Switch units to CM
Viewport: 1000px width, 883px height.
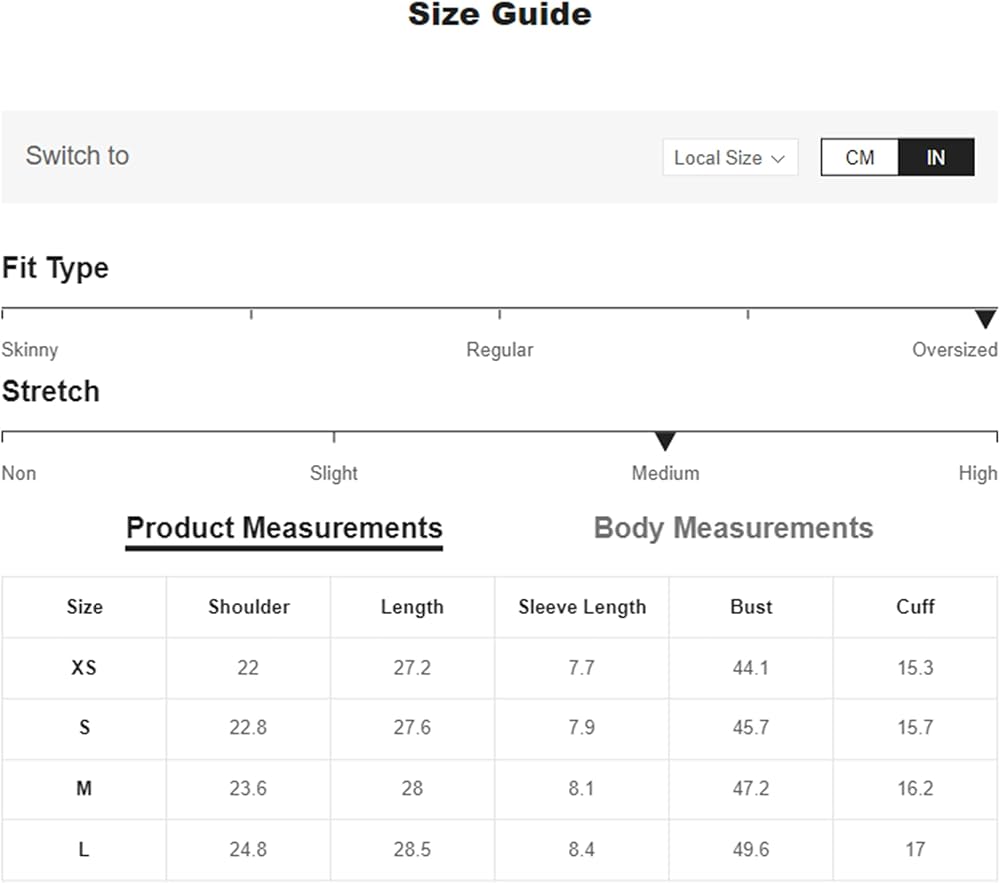[859, 157]
